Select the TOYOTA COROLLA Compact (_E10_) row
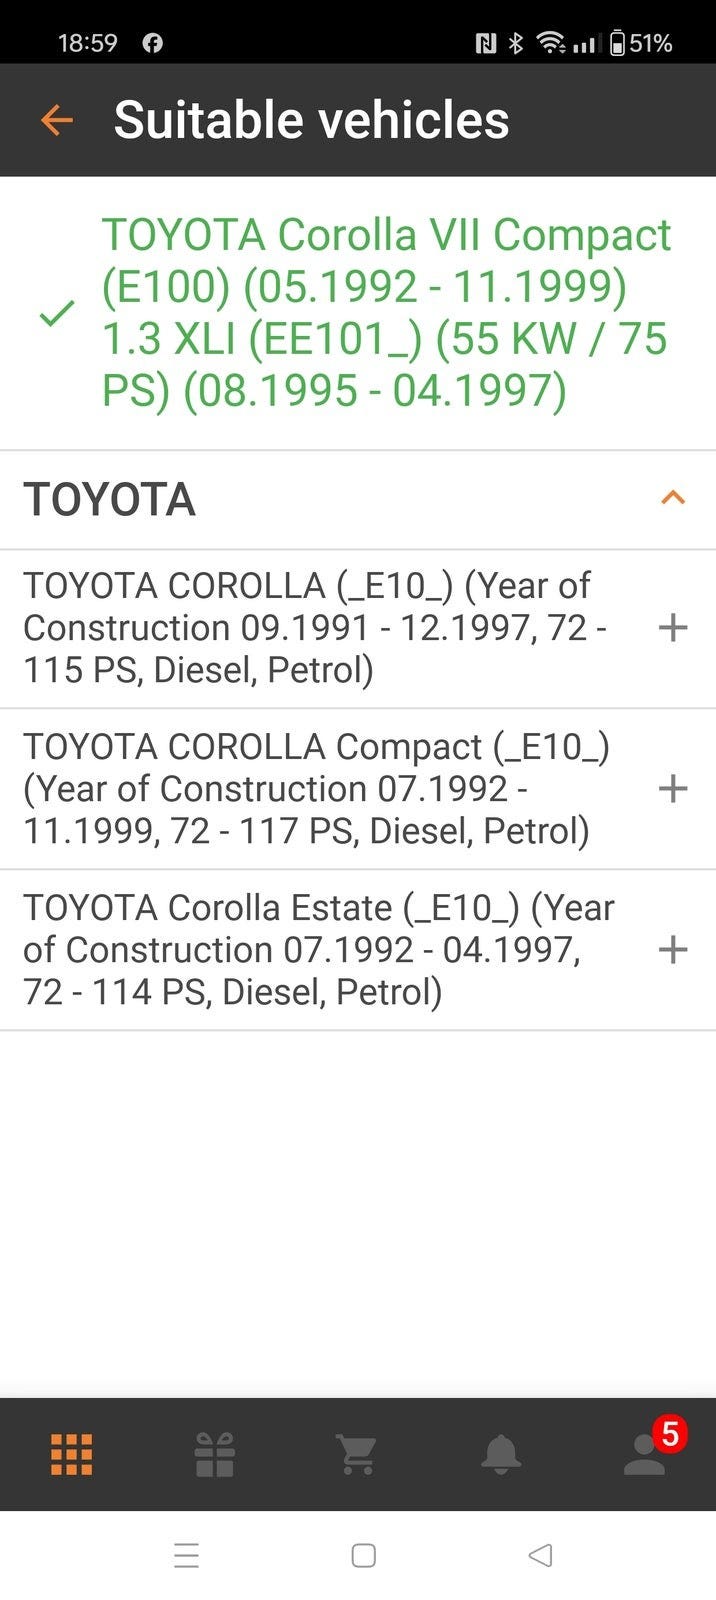The width and height of the screenshot is (716, 1600). 315,789
